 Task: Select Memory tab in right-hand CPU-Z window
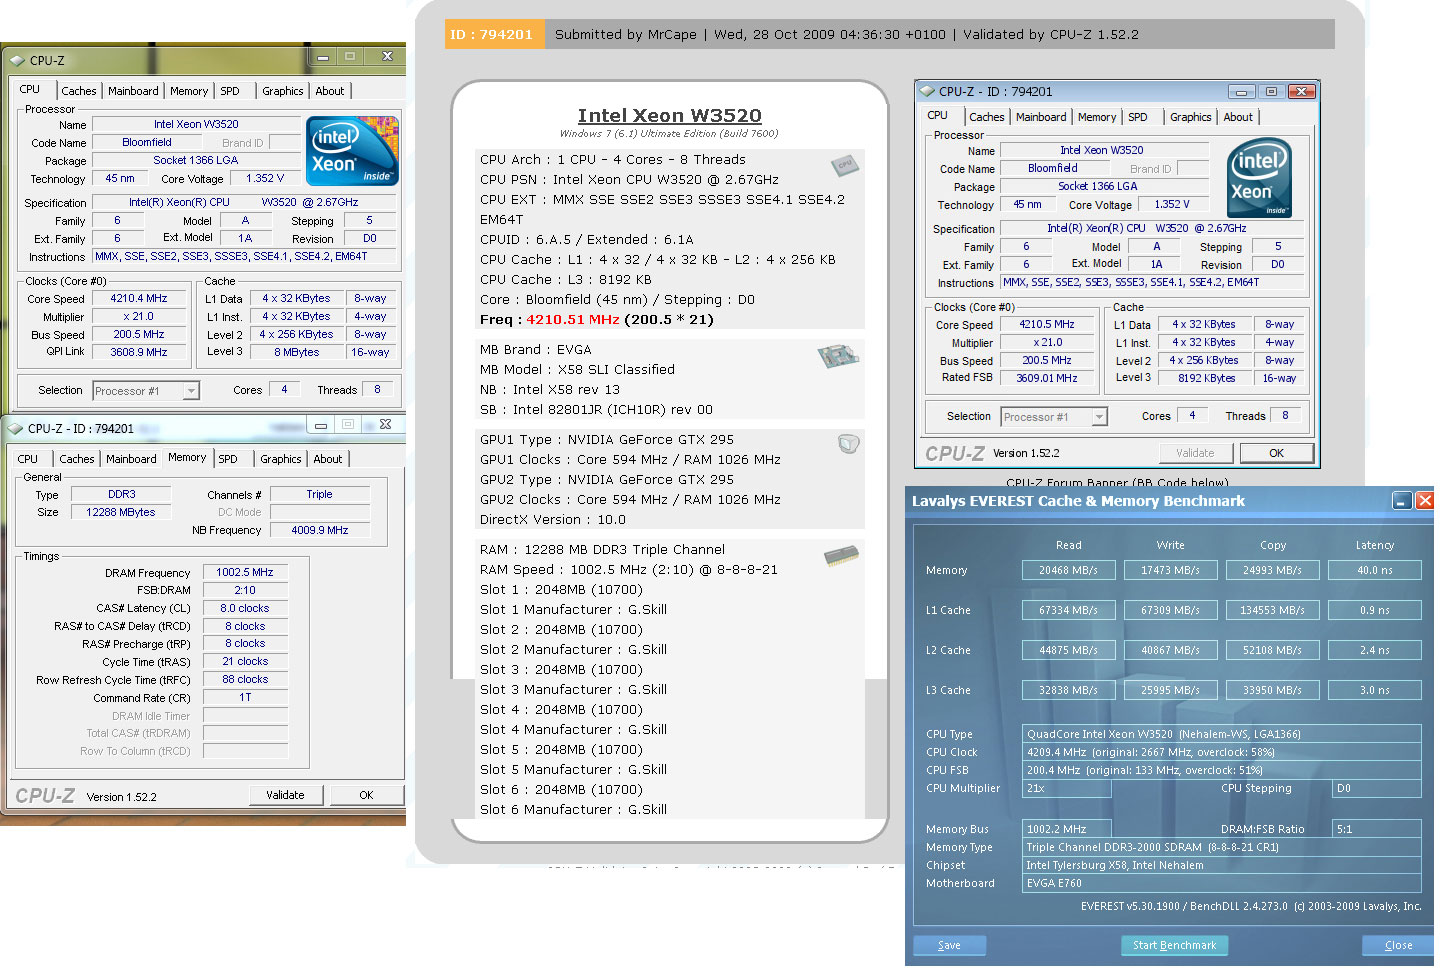coord(1097,117)
